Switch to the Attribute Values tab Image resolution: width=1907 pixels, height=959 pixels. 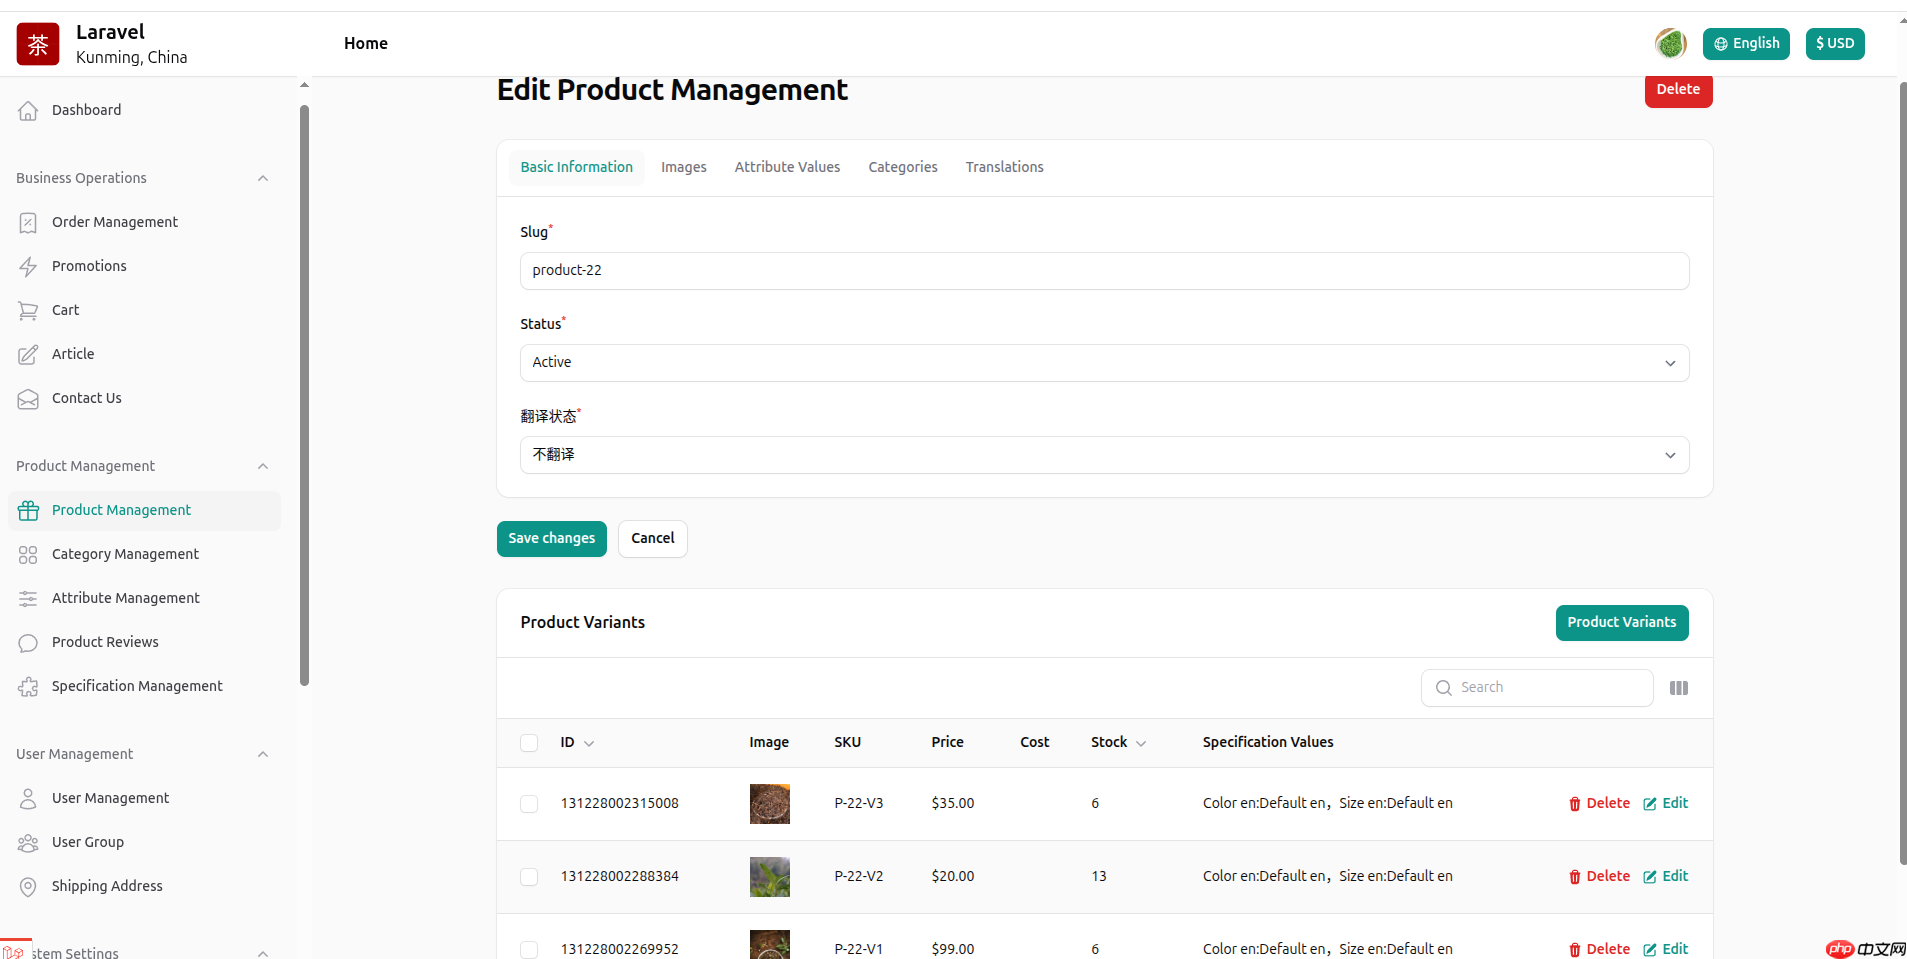pos(787,167)
